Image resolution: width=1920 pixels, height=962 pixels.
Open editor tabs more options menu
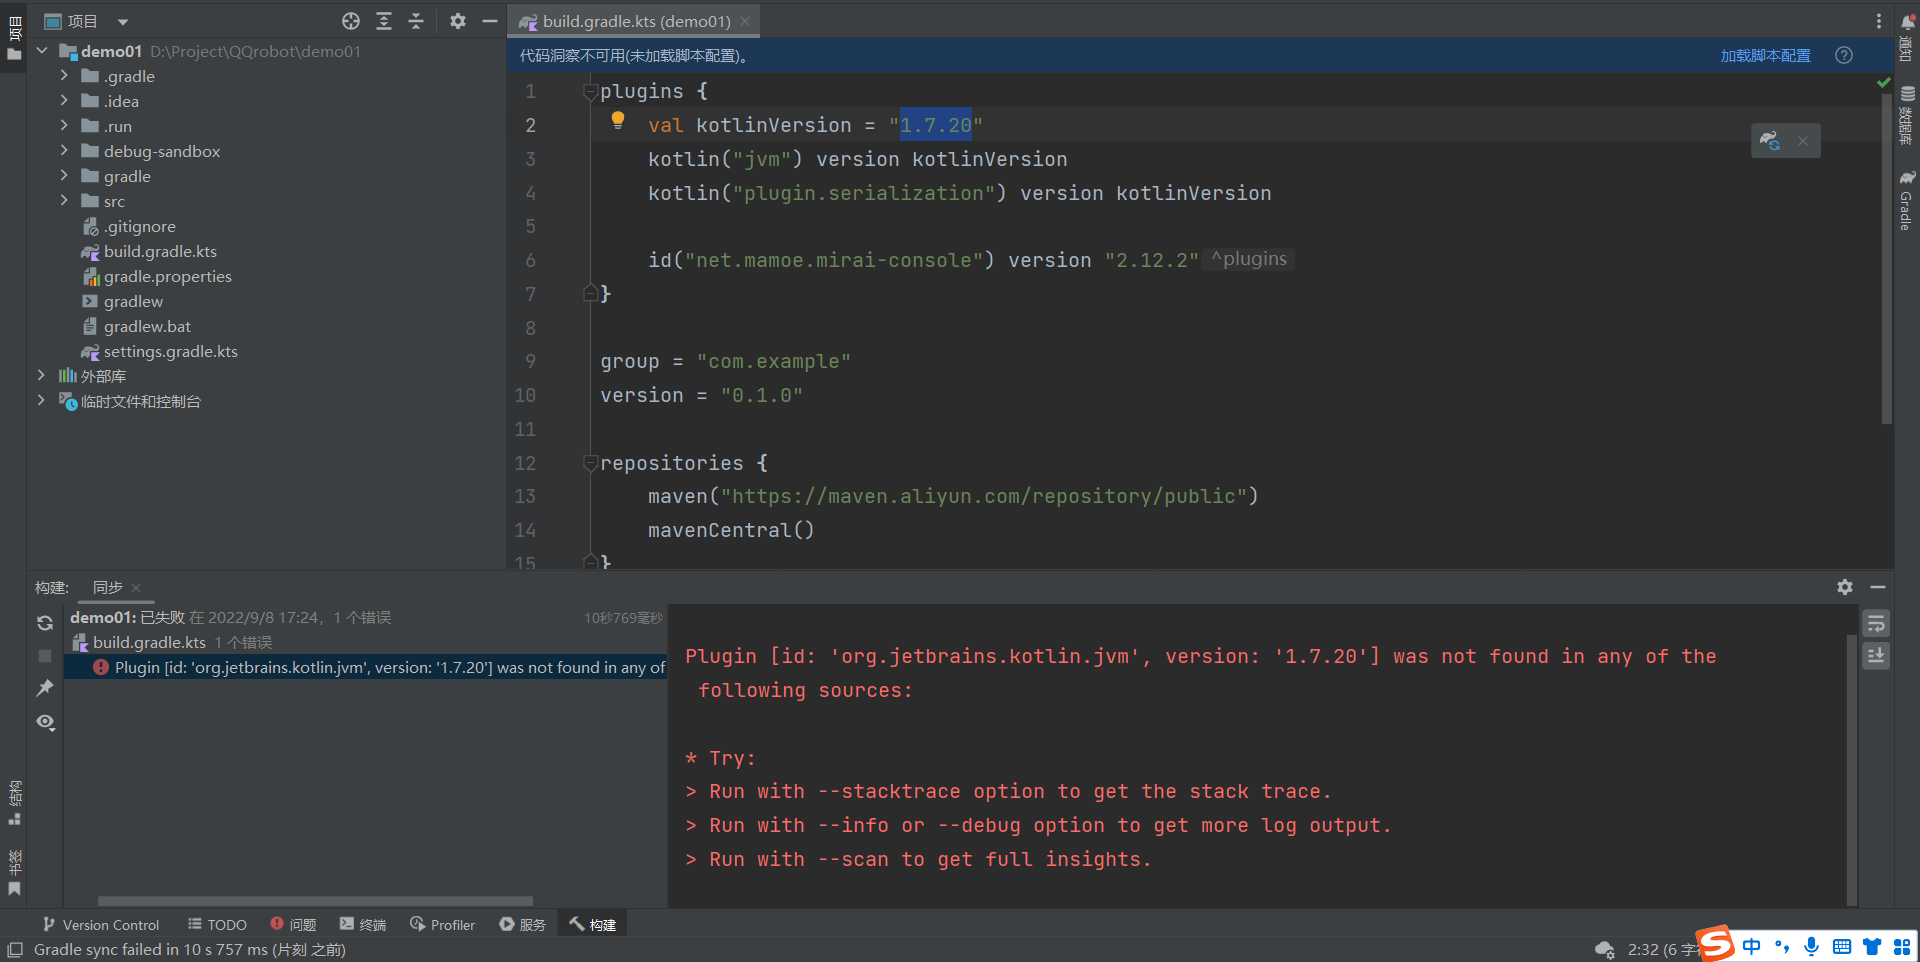(x=1879, y=21)
